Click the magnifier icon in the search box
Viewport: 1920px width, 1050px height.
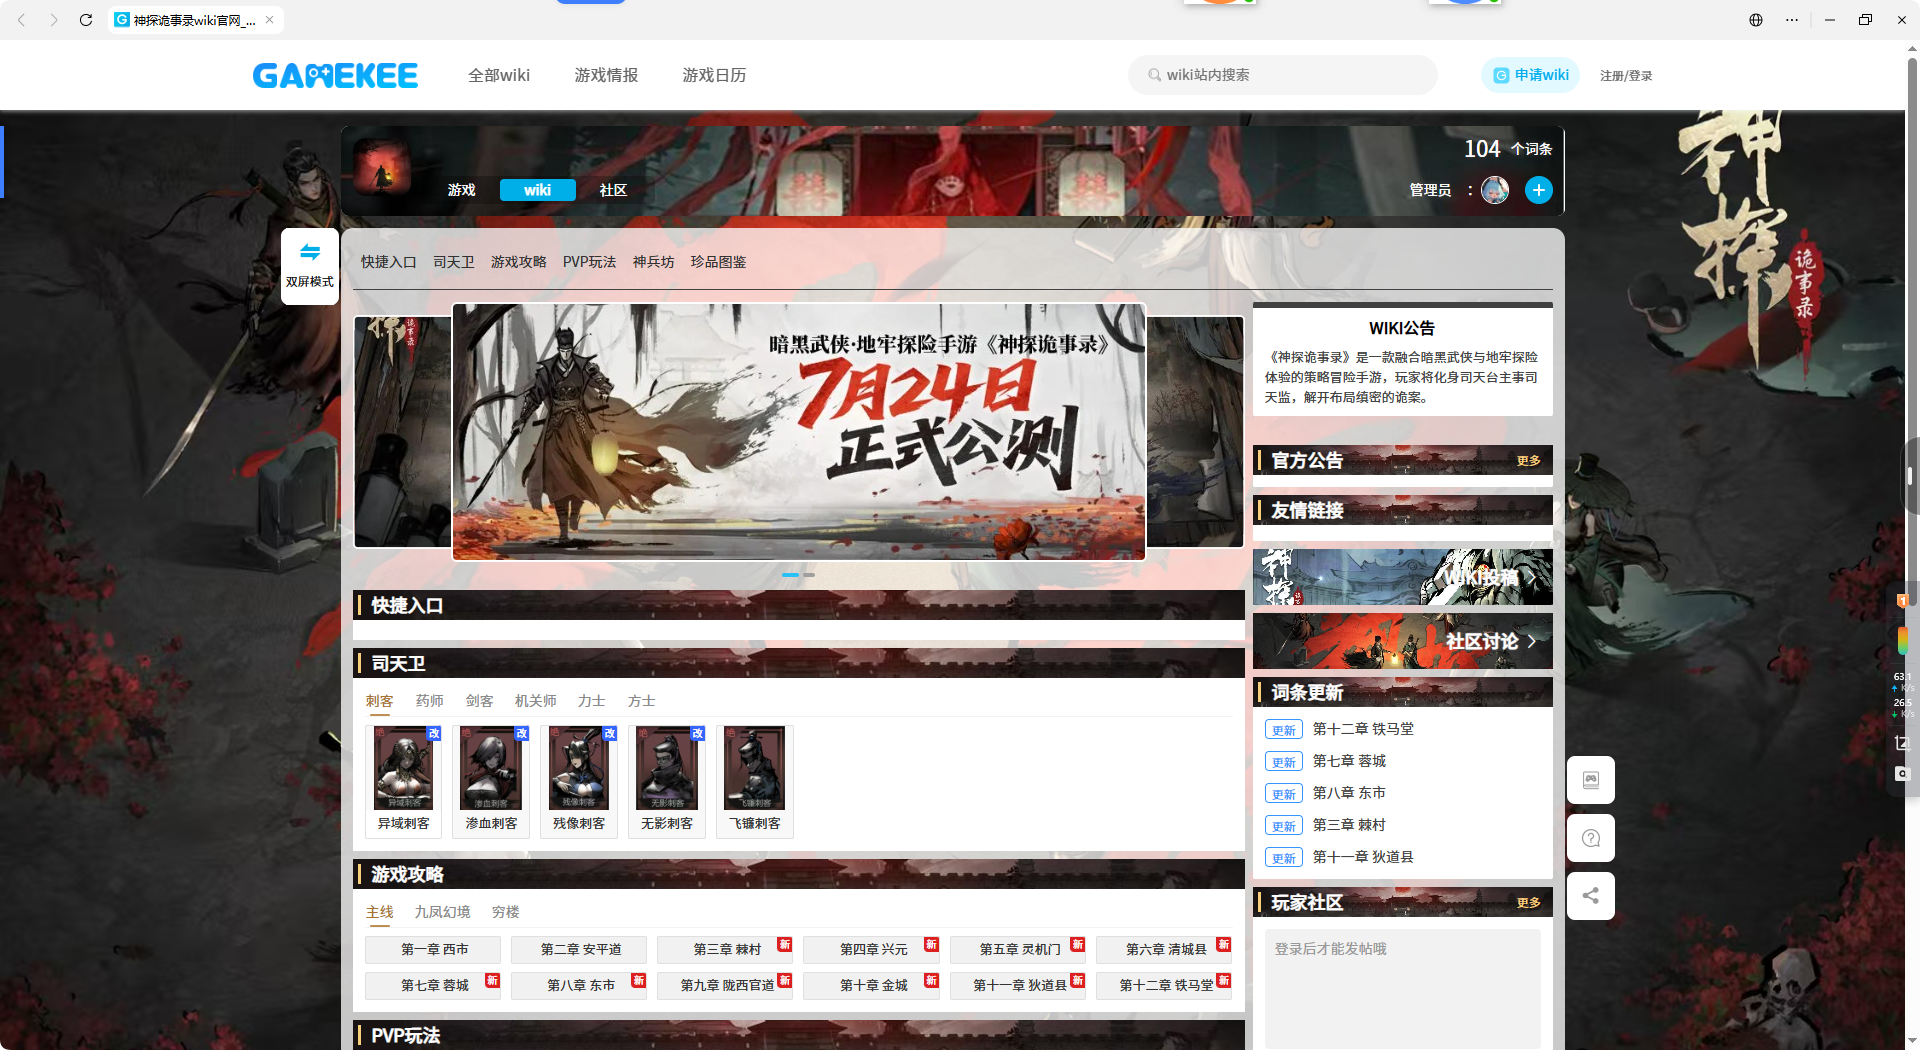tap(1154, 75)
